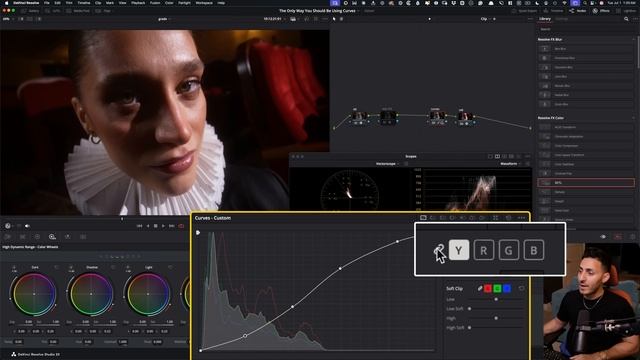
Task: Collapse the Resolve FX Blur section
Action: tap(633, 39)
